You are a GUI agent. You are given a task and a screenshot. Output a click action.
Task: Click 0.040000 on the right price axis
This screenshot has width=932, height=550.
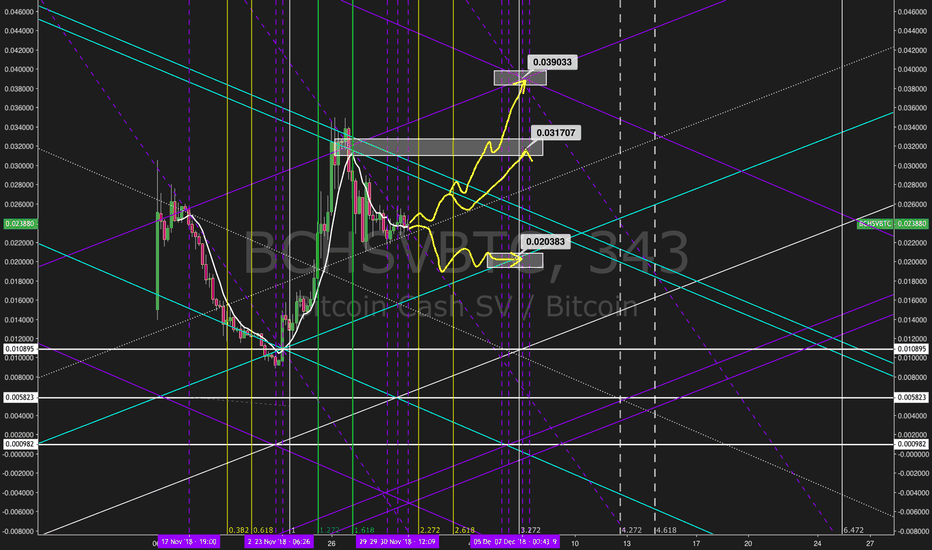click(911, 70)
